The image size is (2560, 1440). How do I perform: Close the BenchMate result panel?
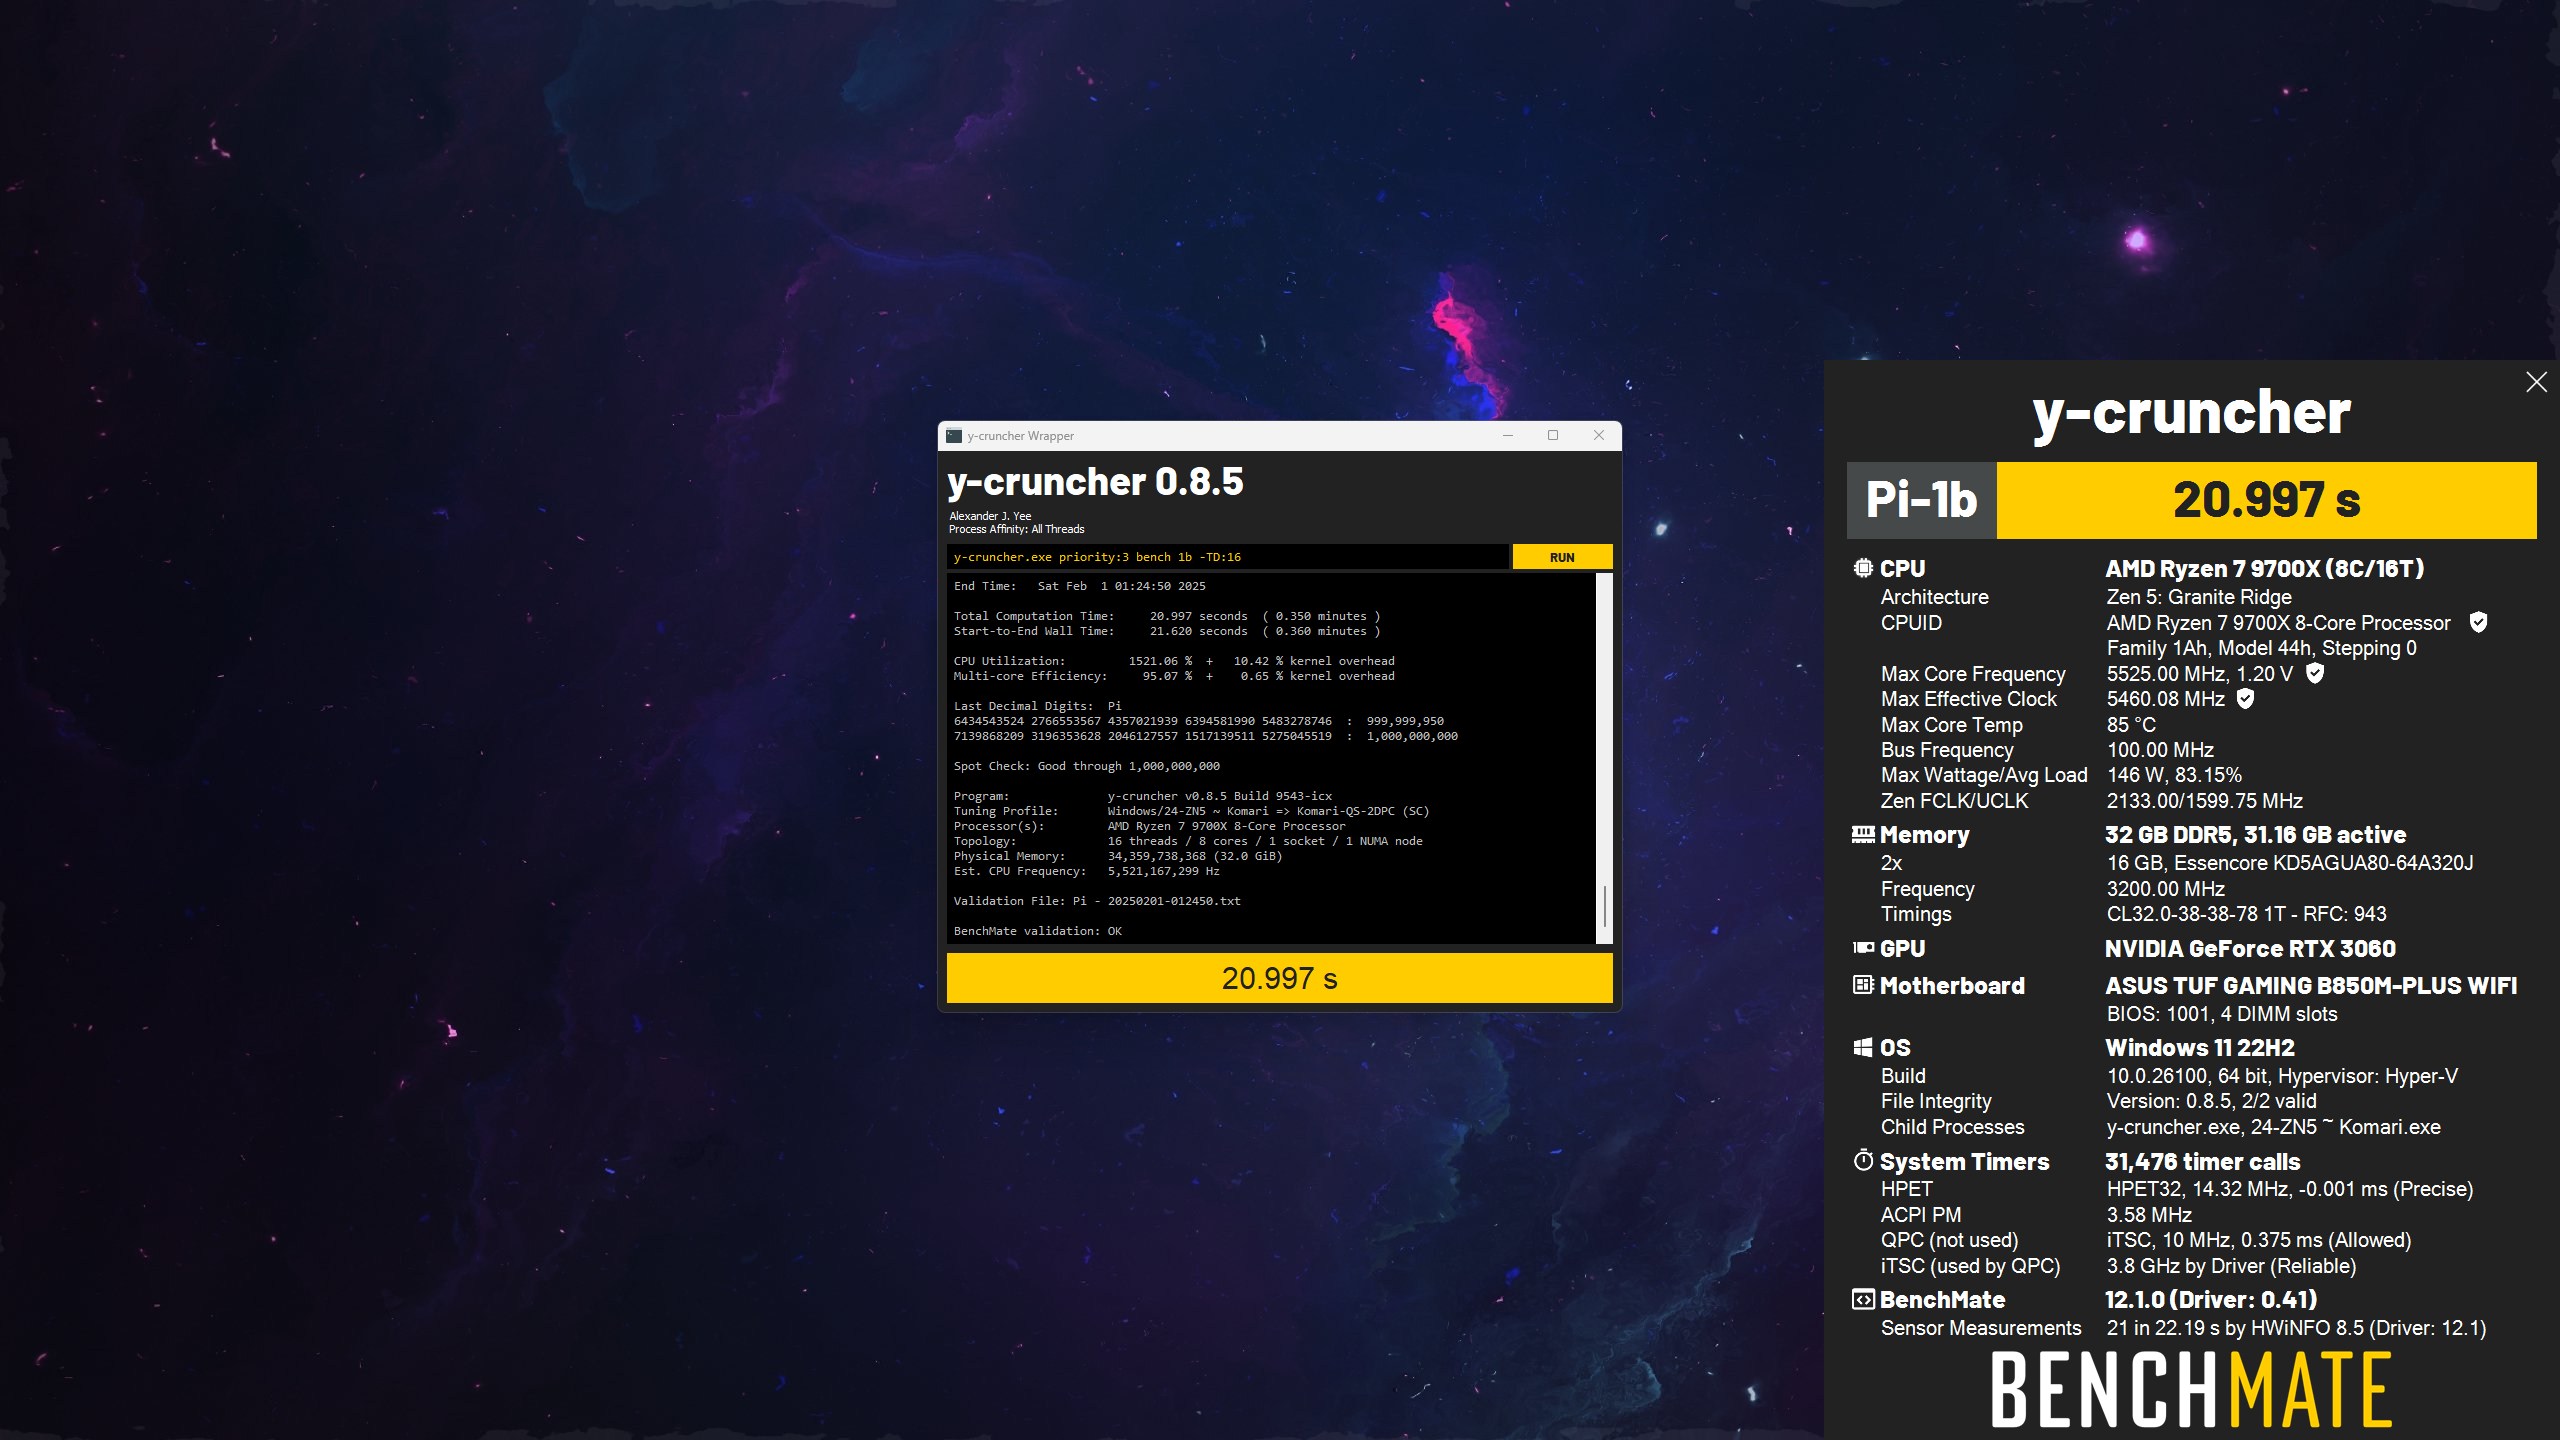tap(2536, 382)
